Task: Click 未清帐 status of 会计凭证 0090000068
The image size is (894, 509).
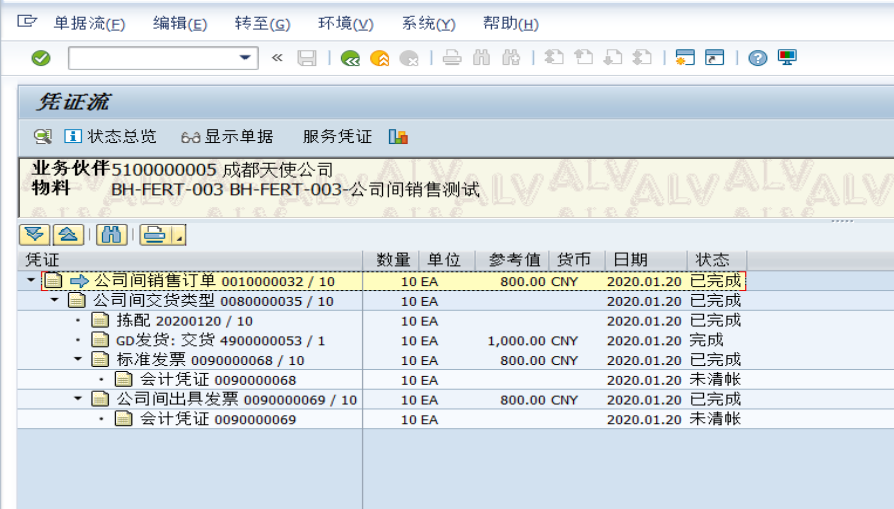Action: coord(715,380)
